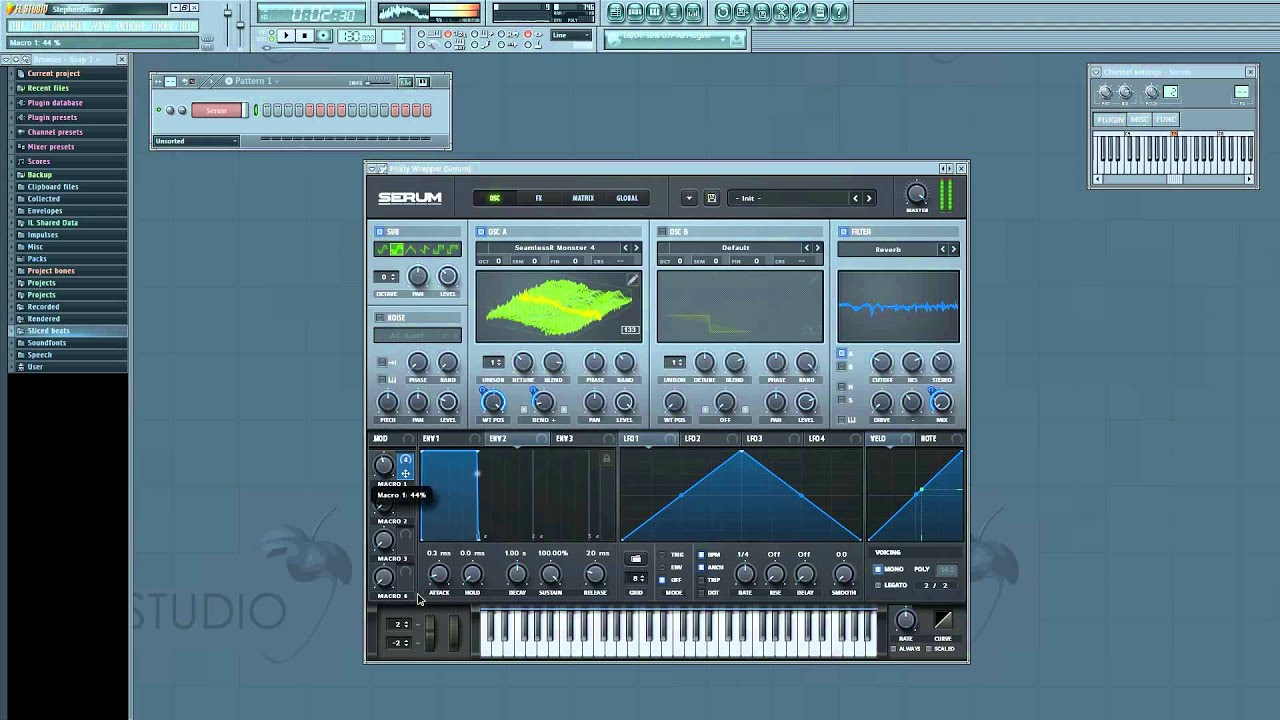Switch to the FX tab in Serum
The width and height of the screenshot is (1280, 720).
pyautogui.click(x=538, y=198)
